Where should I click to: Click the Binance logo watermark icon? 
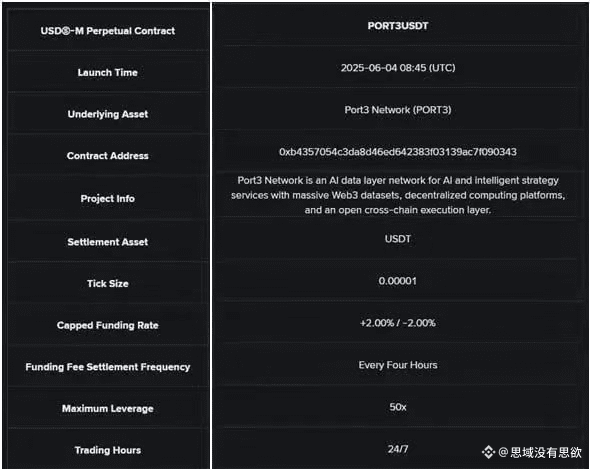tap(488, 452)
